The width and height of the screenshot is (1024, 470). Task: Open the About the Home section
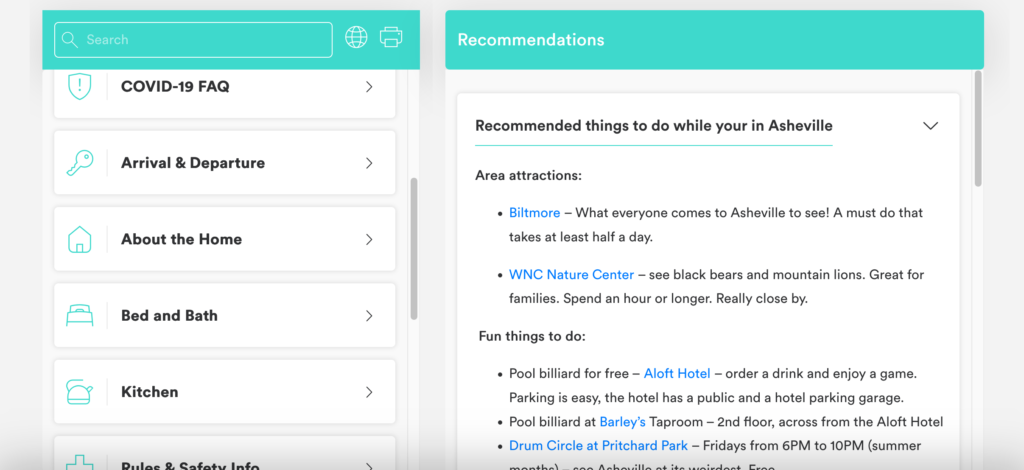tap(225, 239)
